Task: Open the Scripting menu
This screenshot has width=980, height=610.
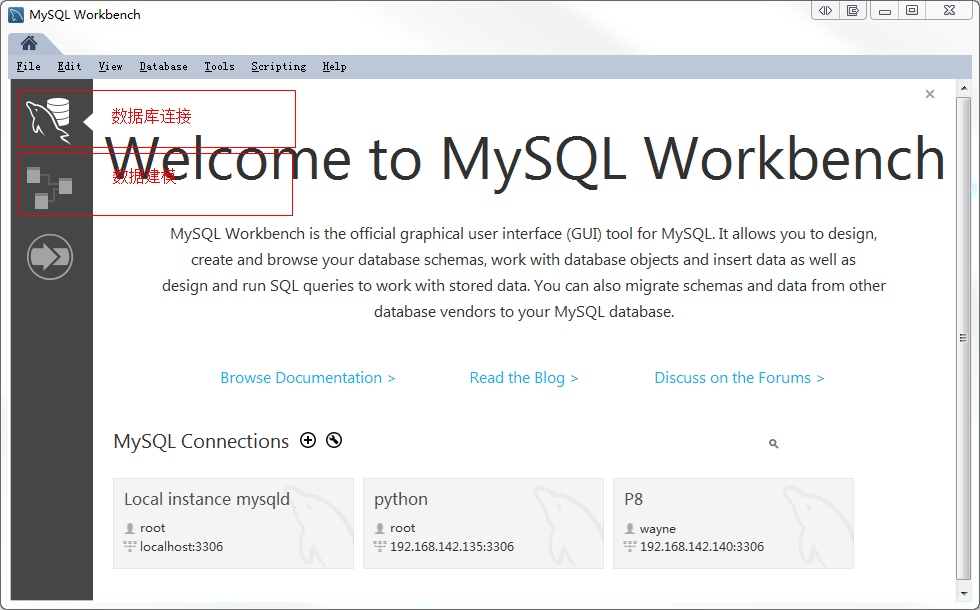Action: point(279,66)
